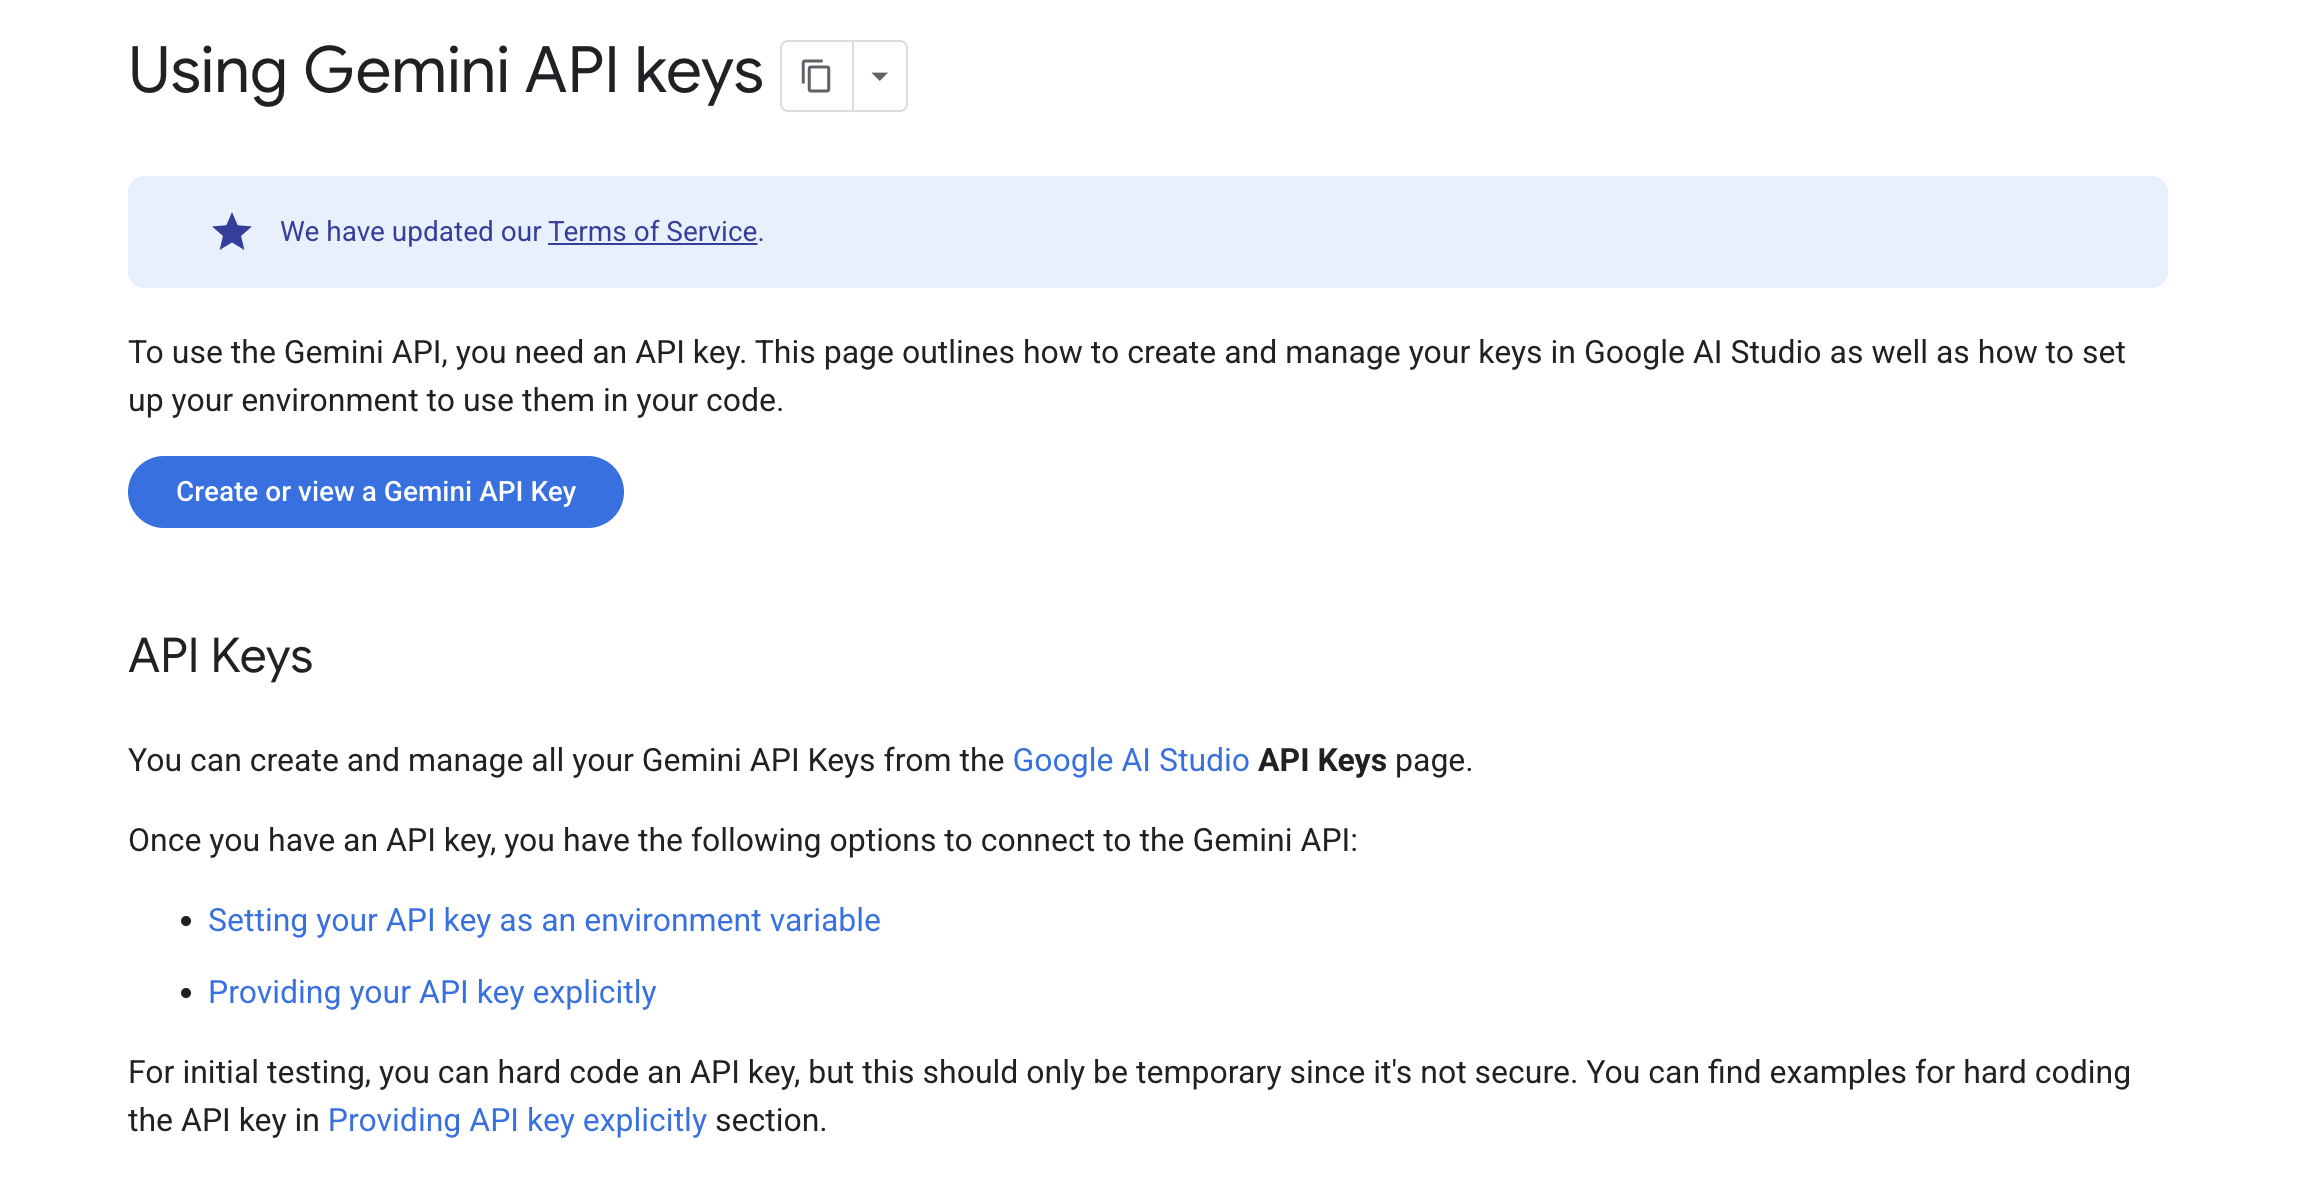Click the copy page icon beside the title
Screen dimensions: 2306x1192
[816, 76]
